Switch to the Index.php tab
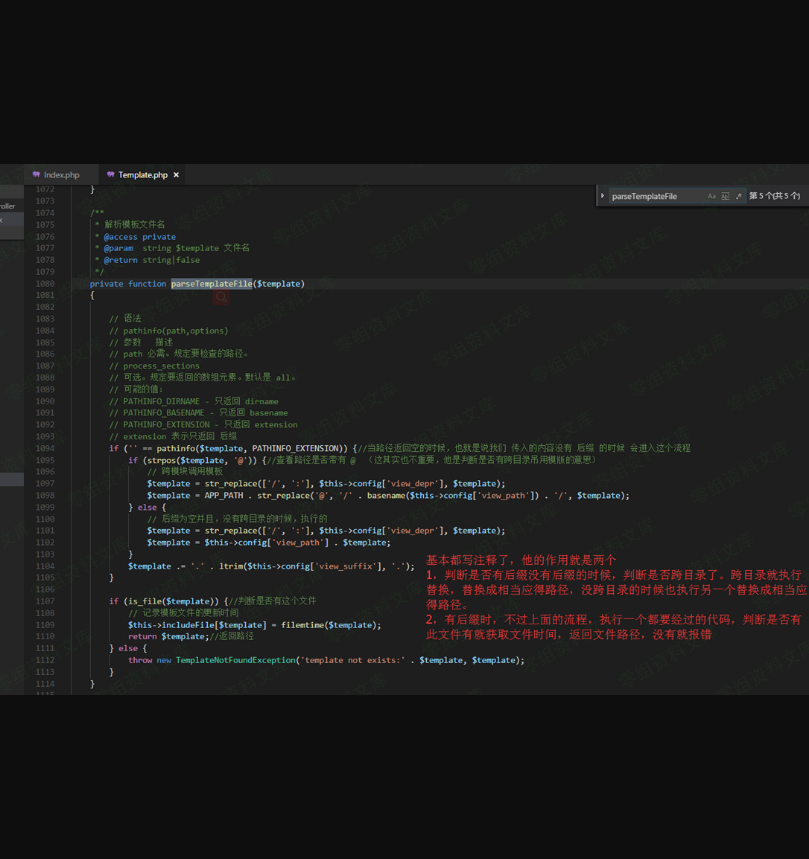Image resolution: width=809 pixels, height=859 pixels. [x=61, y=175]
